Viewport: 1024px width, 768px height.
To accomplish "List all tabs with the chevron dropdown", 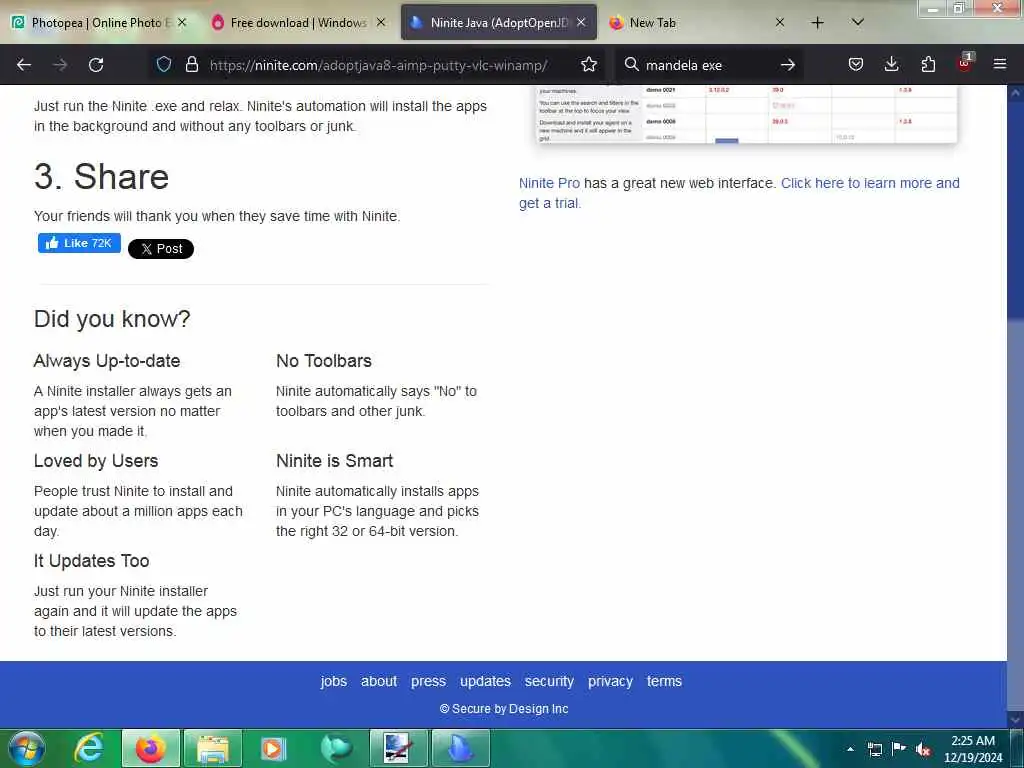I will [858, 22].
